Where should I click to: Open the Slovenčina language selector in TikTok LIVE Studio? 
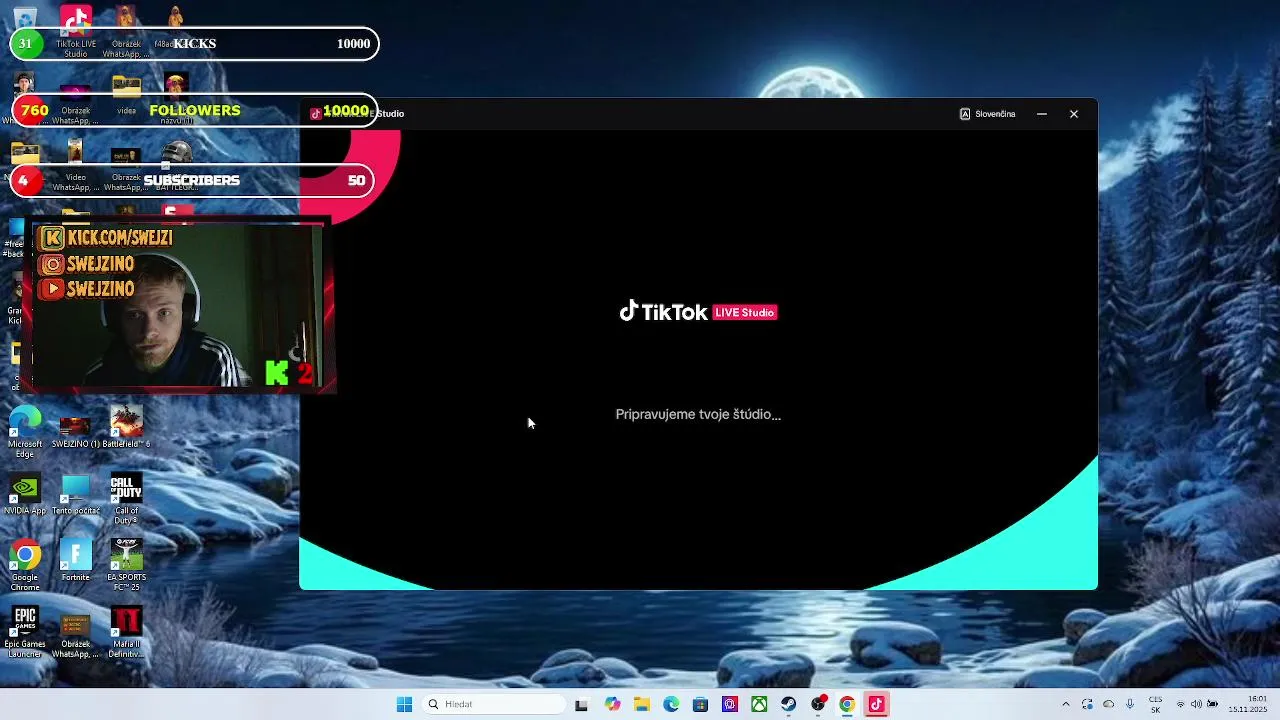click(987, 114)
